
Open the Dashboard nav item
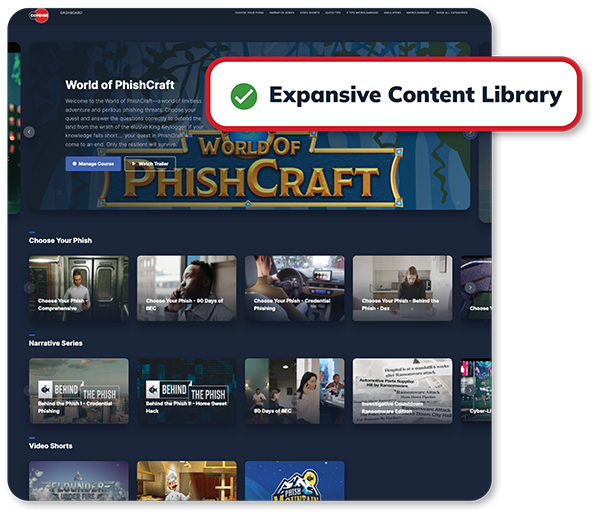click(71, 15)
